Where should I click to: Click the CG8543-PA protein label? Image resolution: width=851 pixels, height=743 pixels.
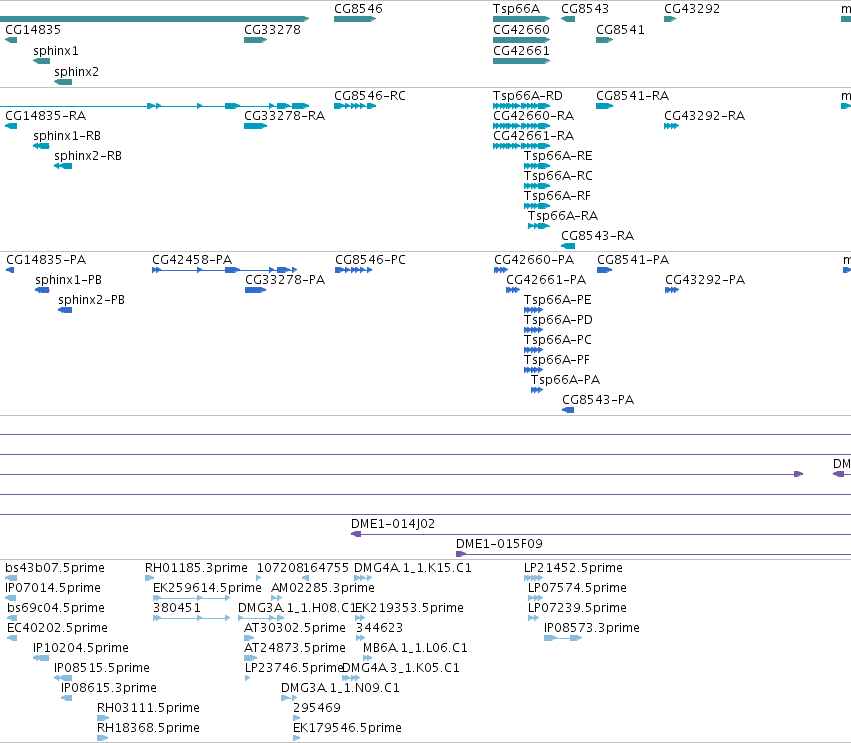[598, 400]
